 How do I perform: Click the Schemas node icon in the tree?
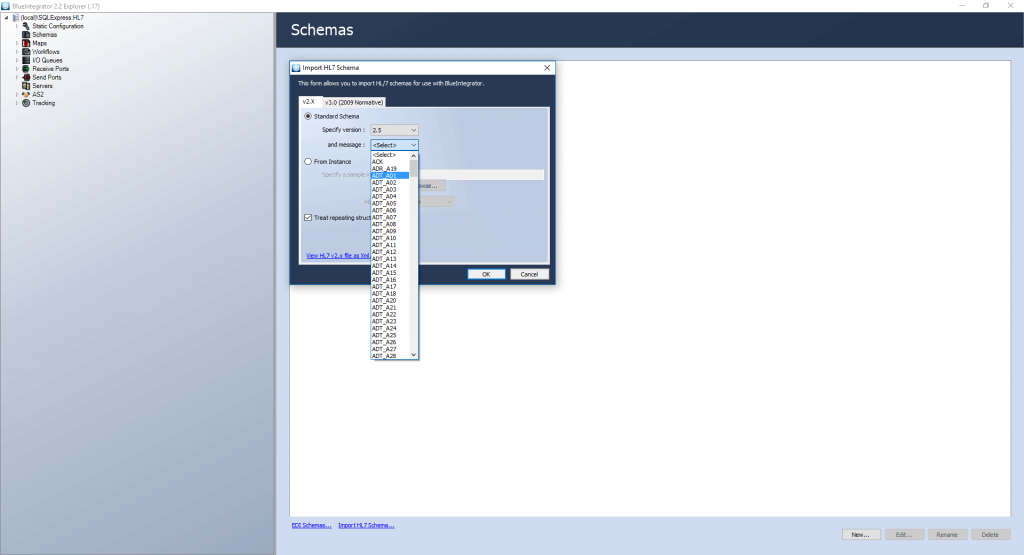coord(26,35)
